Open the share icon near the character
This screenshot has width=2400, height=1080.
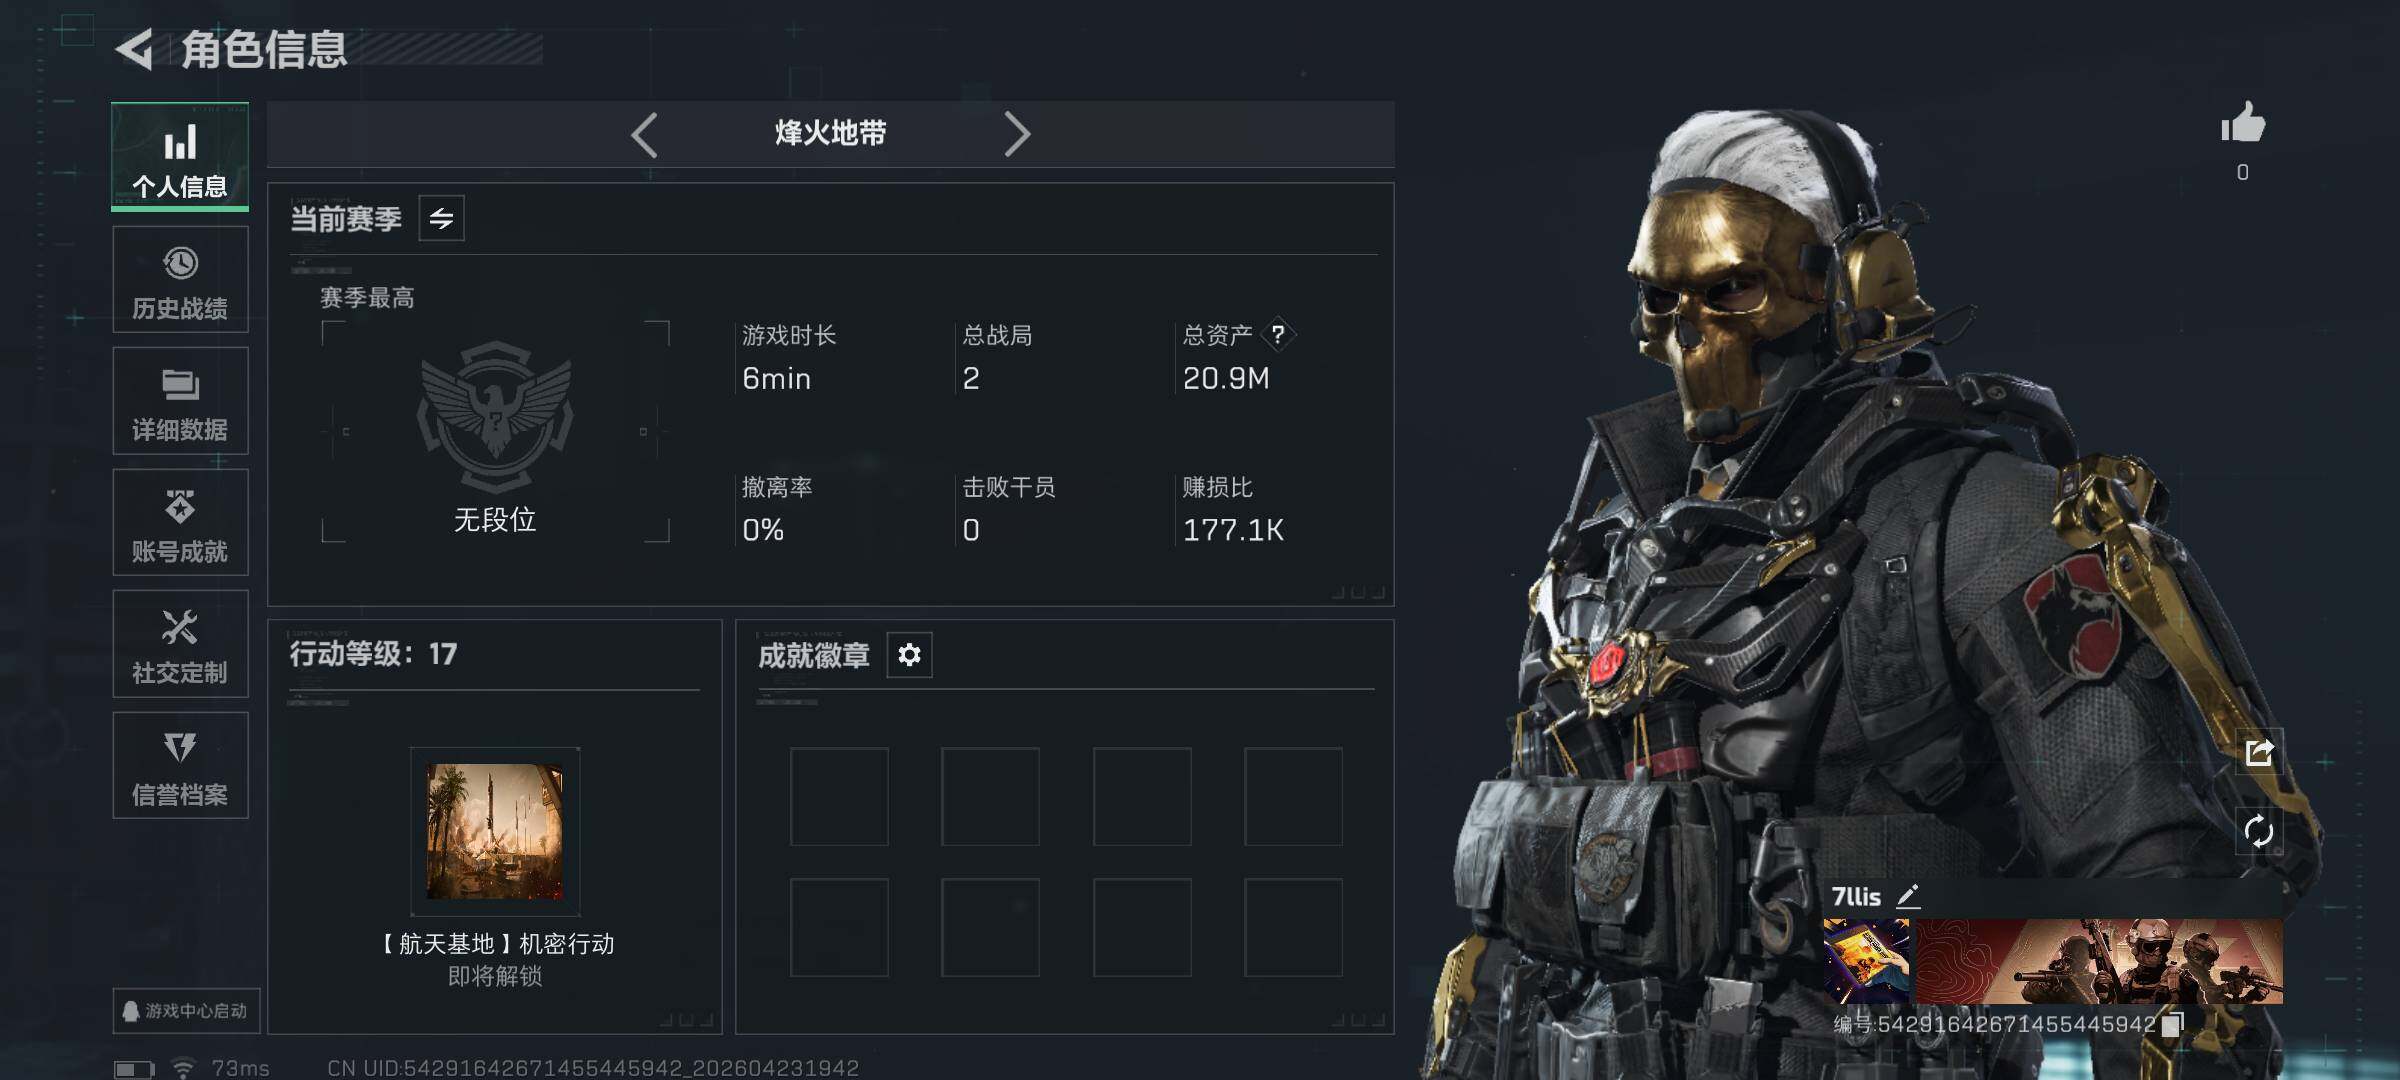2259,752
